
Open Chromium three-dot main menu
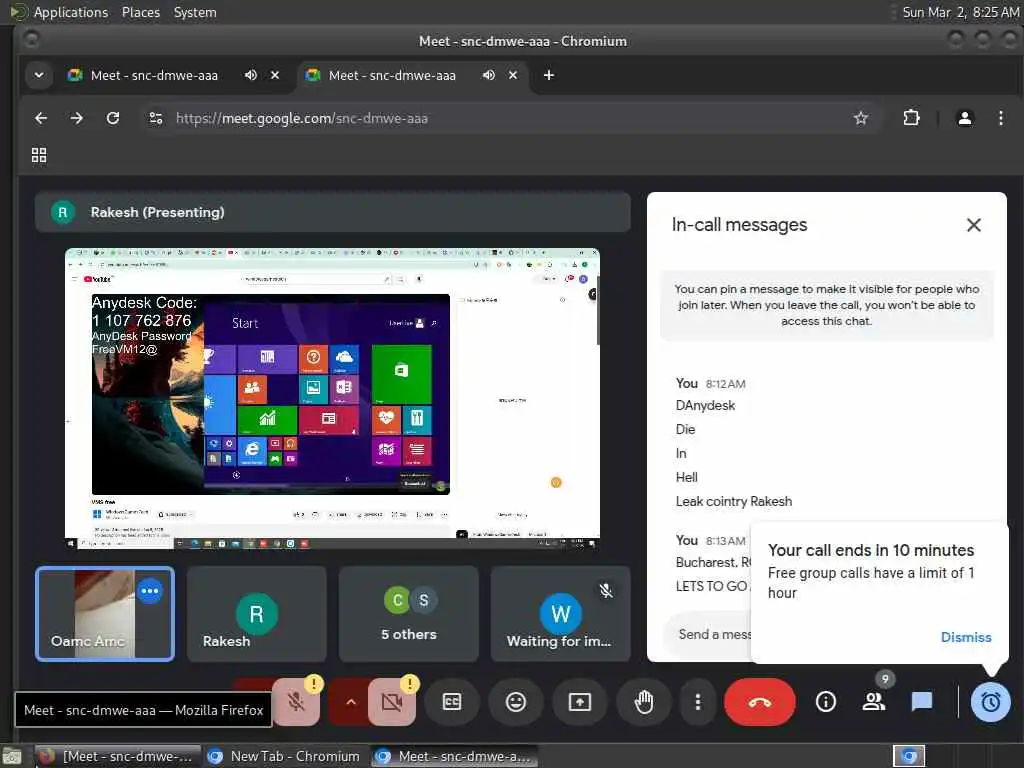pos(1000,118)
